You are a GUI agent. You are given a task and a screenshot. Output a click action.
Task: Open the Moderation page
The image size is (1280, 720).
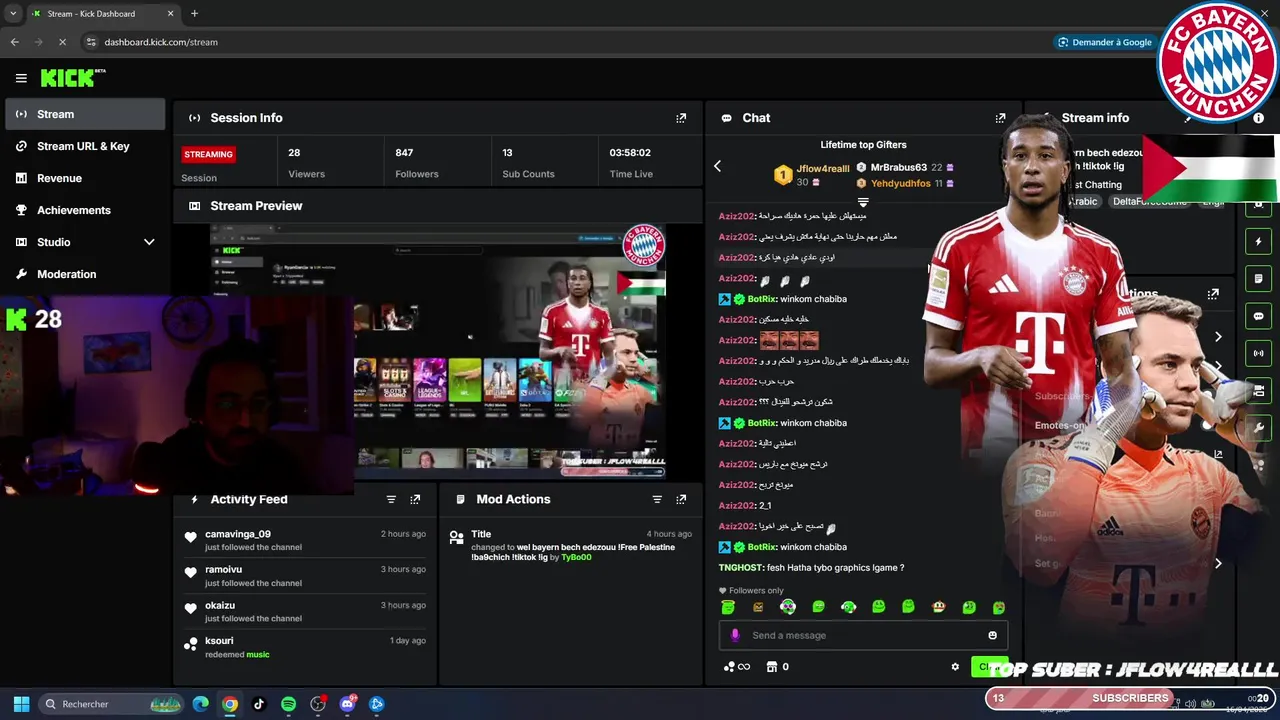(85, 274)
